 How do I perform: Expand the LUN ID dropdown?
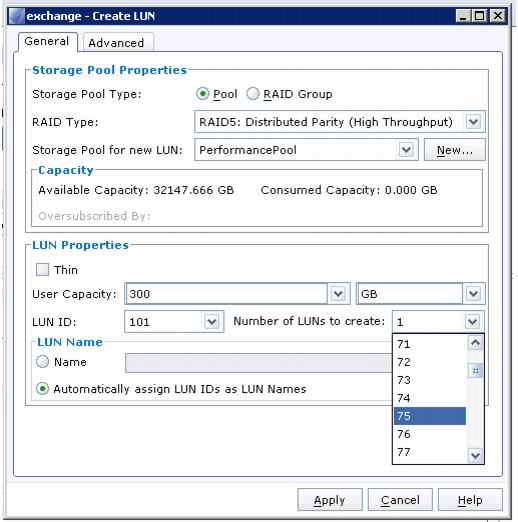[x=212, y=322]
